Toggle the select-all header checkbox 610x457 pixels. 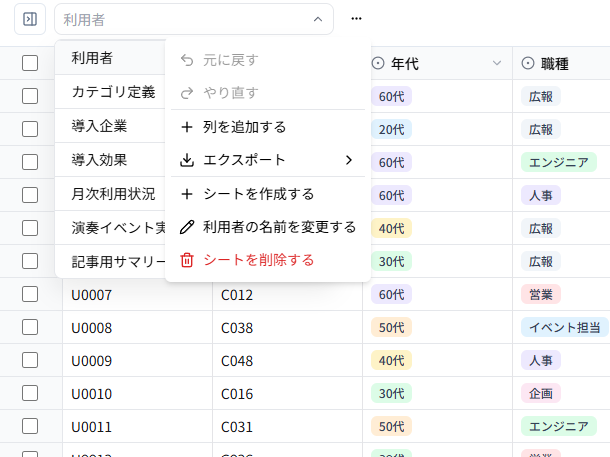pos(30,63)
